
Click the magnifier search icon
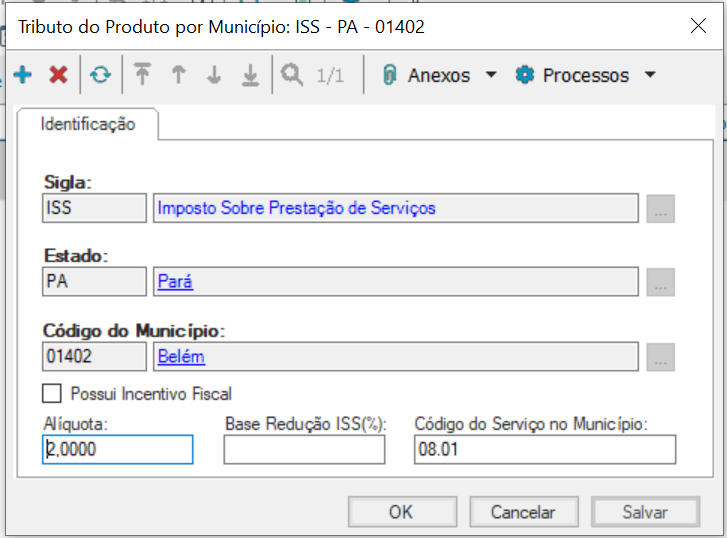(292, 75)
